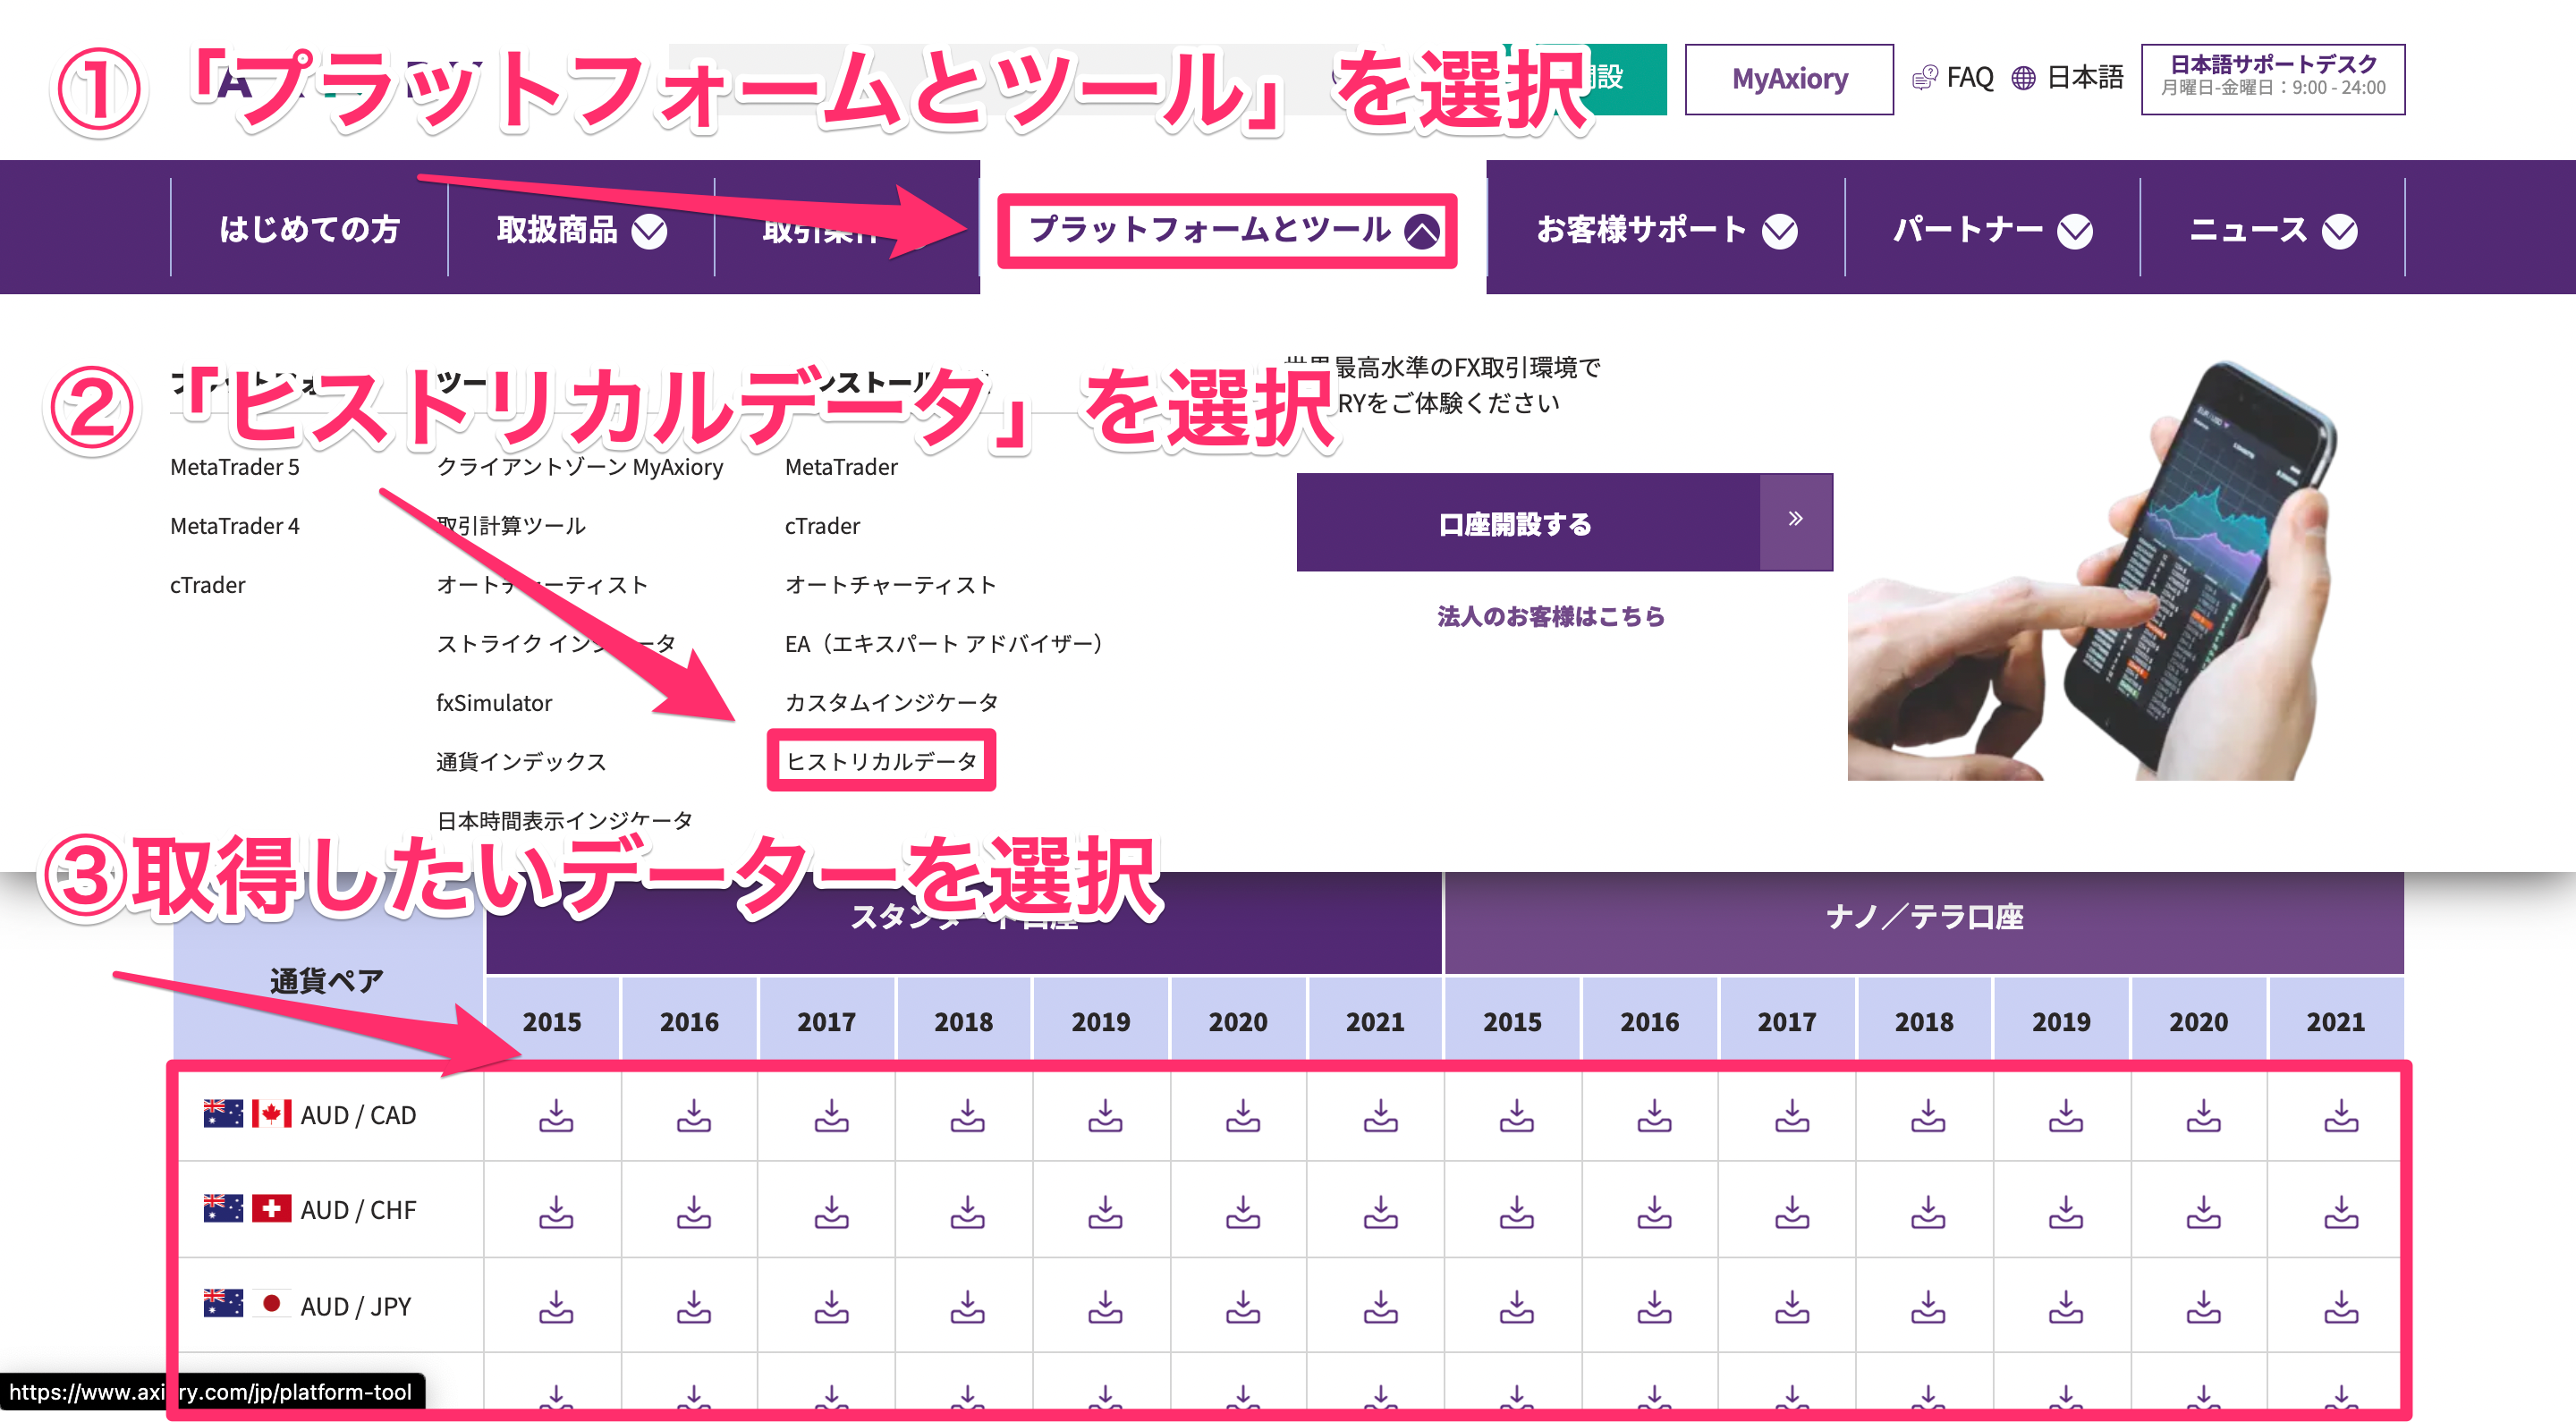
Task: Download AUD / JPY nano/tera account 2017 data
Action: [1792, 1306]
